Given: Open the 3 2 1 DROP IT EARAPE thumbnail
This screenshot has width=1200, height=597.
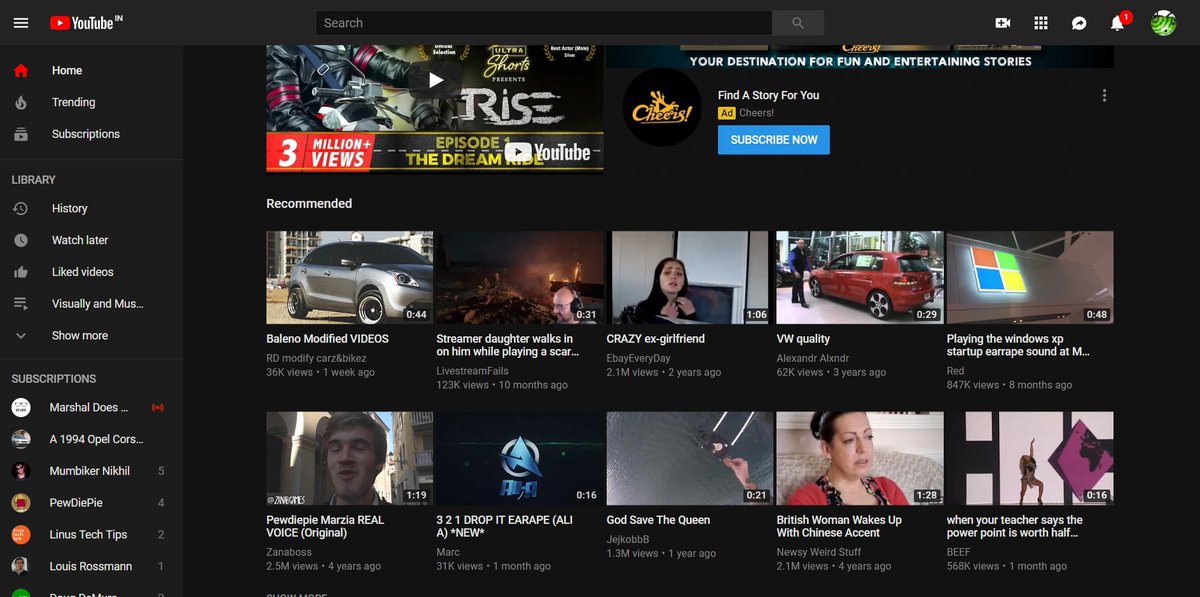Looking at the screenshot, I should [x=519, y=459].
